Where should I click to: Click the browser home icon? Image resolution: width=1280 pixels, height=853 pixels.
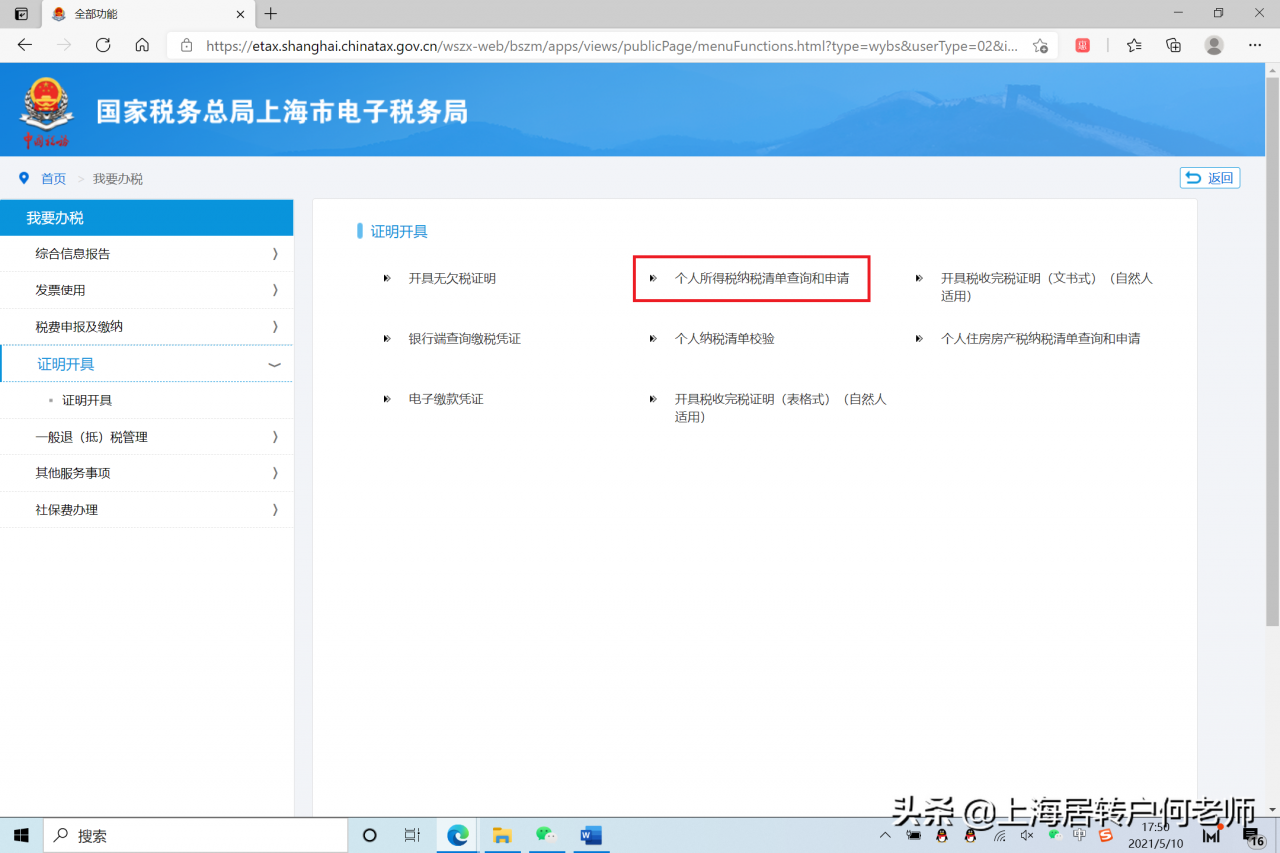coord(142,45)
